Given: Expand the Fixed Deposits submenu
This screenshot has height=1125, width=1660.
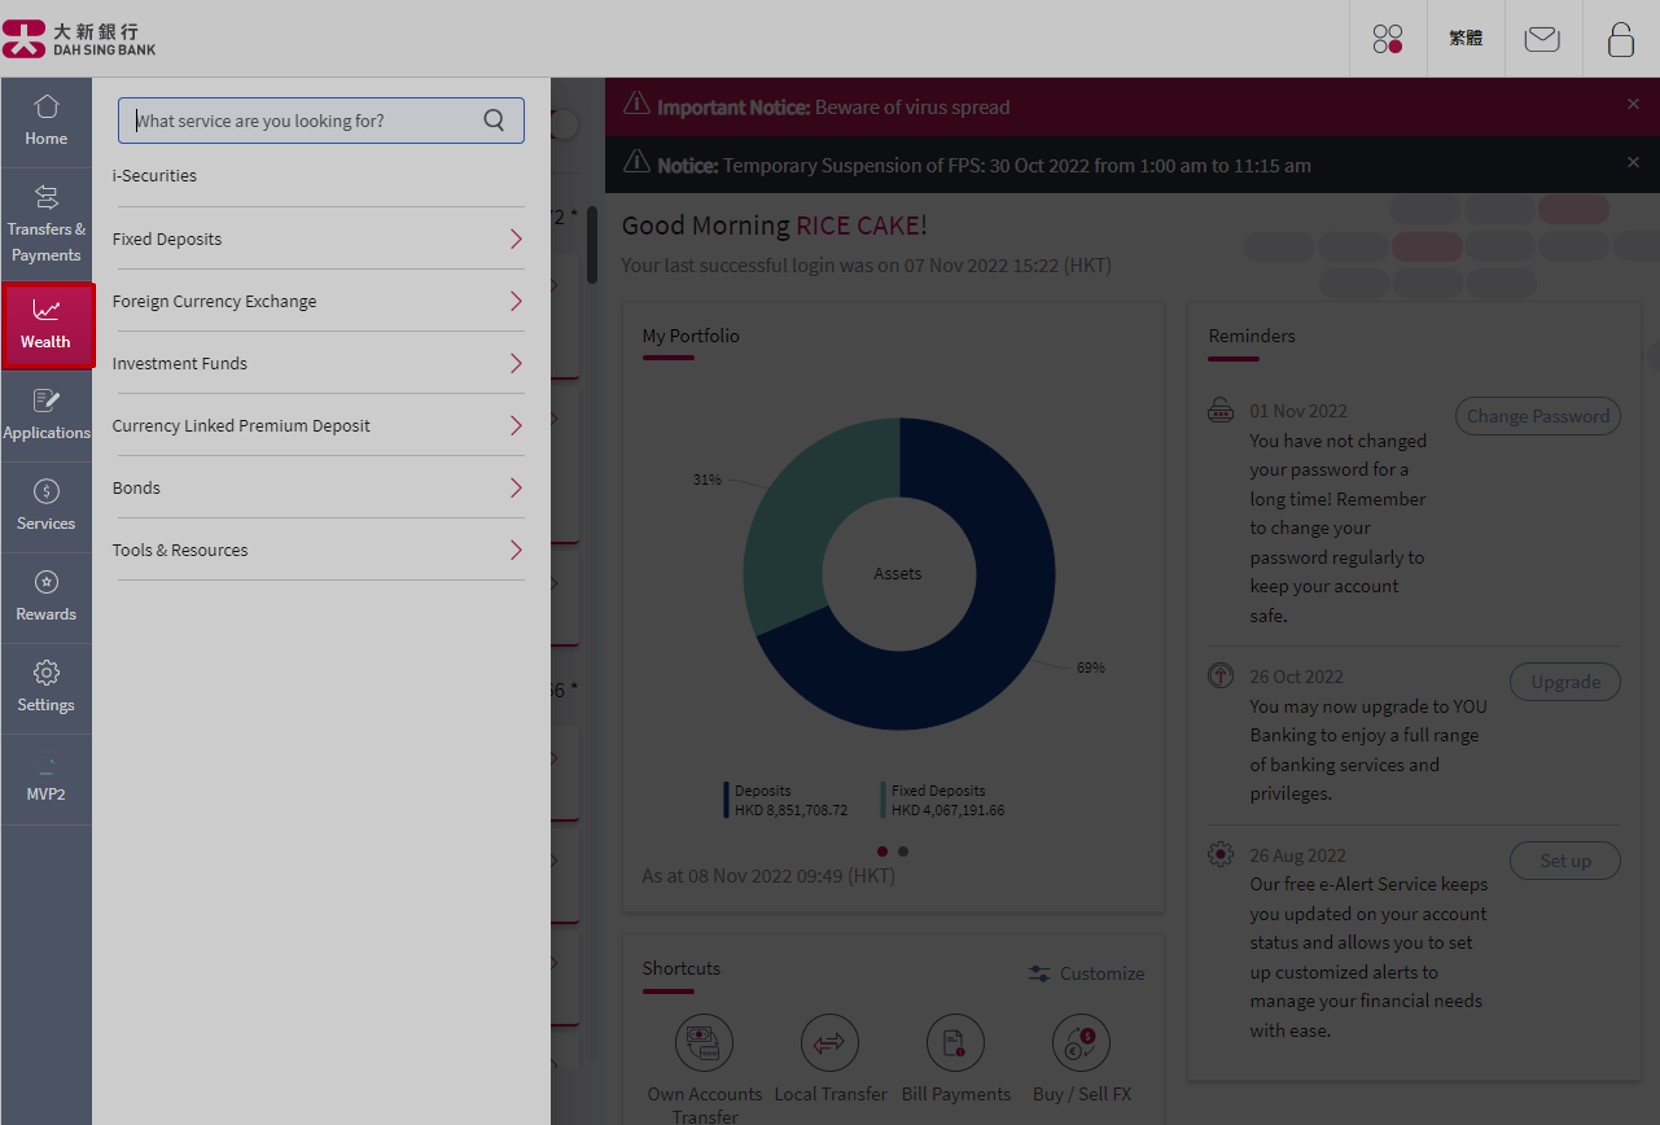Looking at the screenshot, I should point(318,239).
